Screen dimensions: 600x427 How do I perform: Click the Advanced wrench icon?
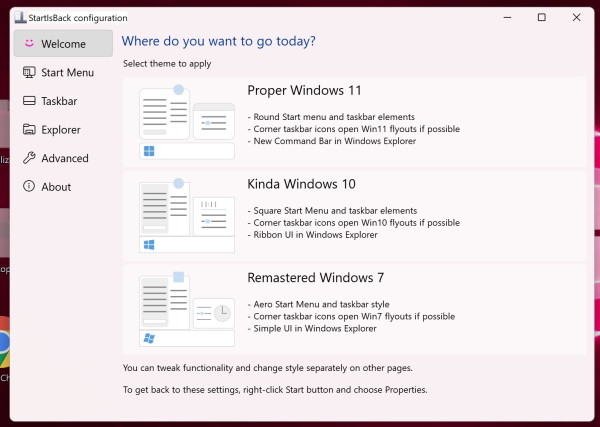tap(29, 158)
